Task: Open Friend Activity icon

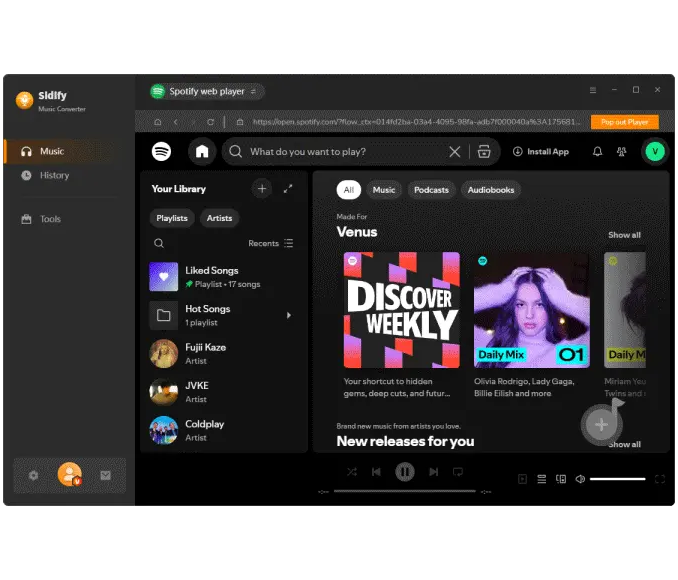Action: tap(621, 151)
